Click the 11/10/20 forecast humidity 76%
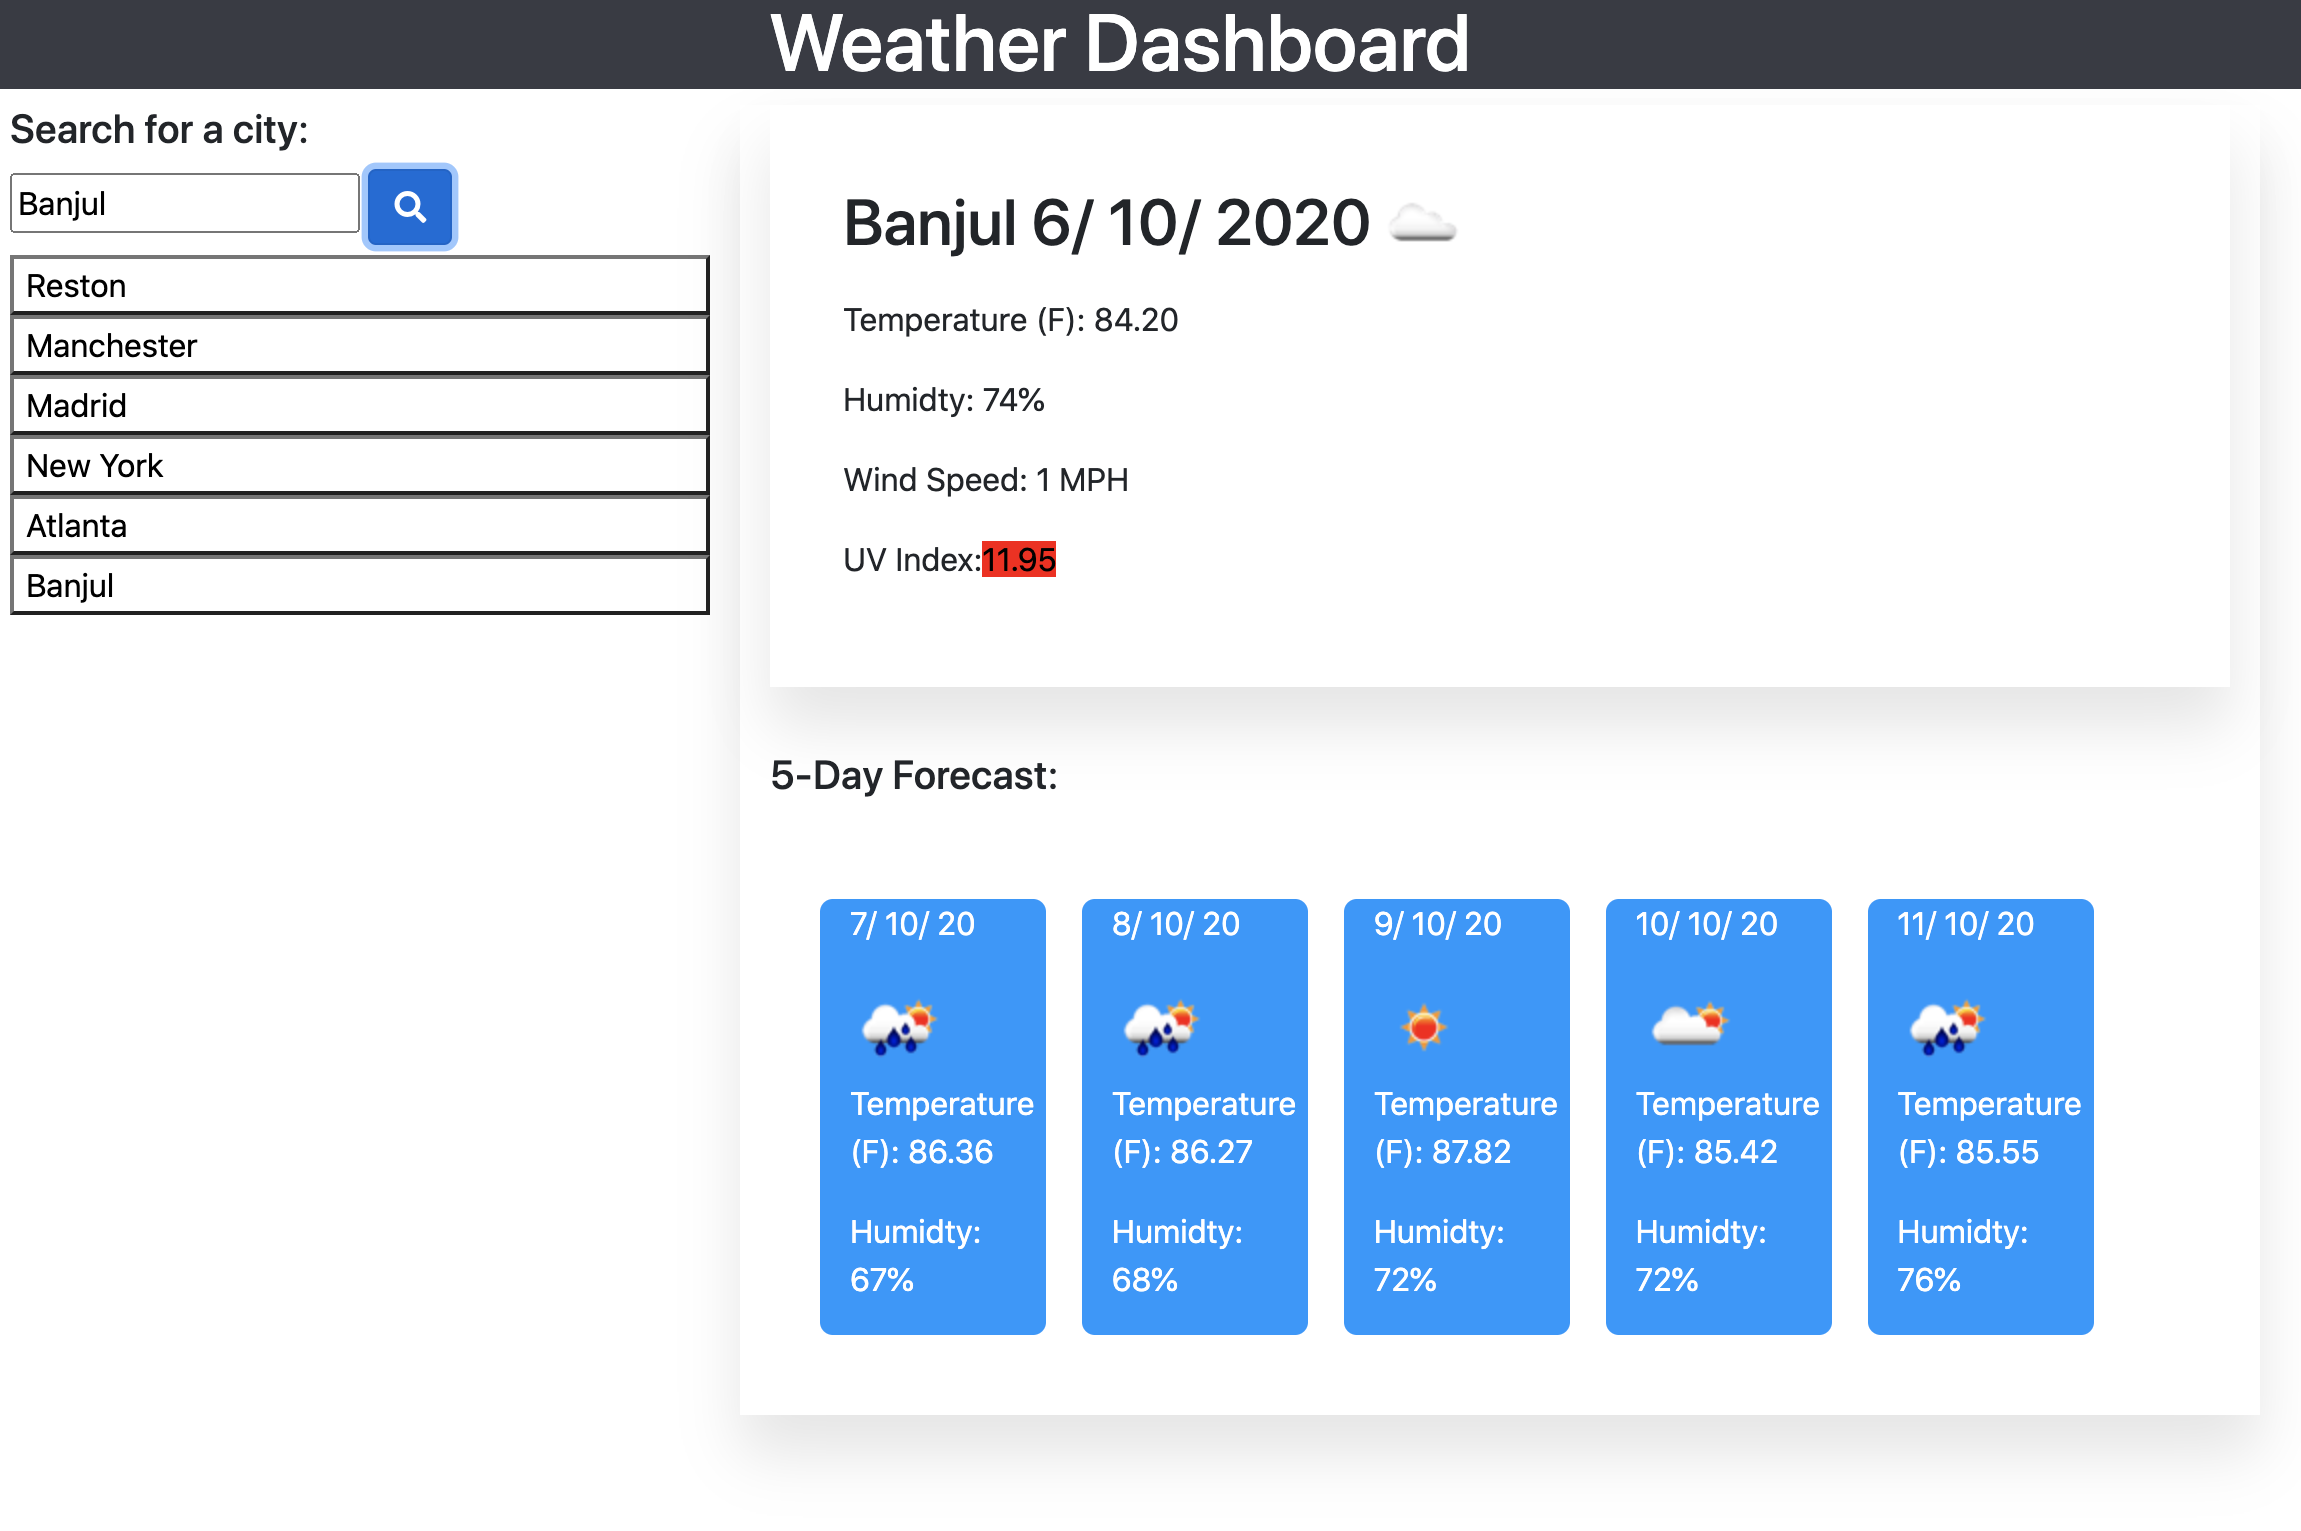2301x1531 pixels. coord(1962,1256)
